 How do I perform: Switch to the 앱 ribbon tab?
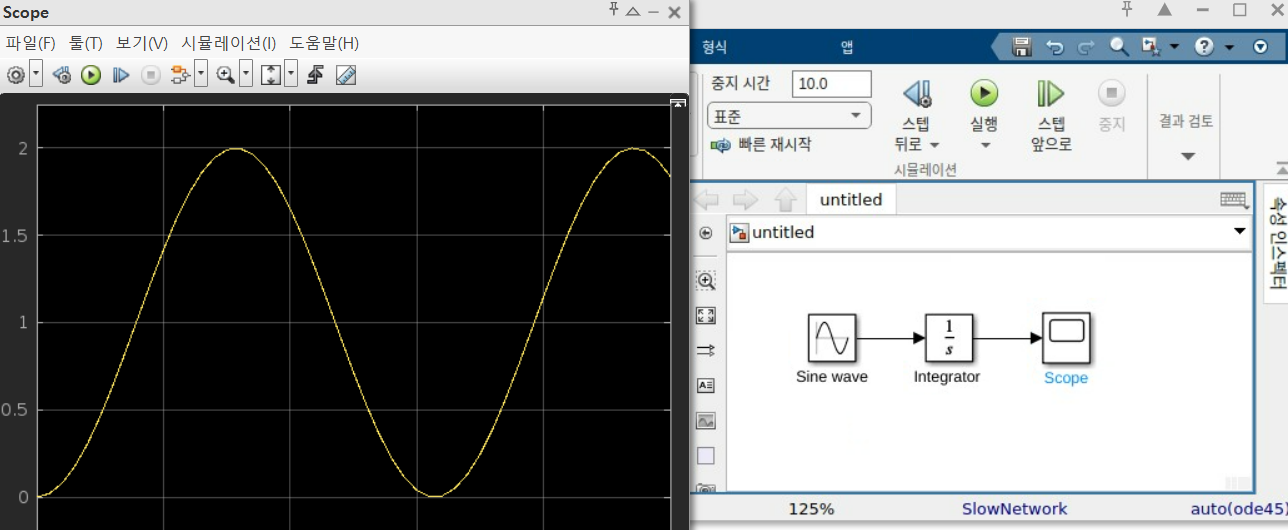click(847, 47)
